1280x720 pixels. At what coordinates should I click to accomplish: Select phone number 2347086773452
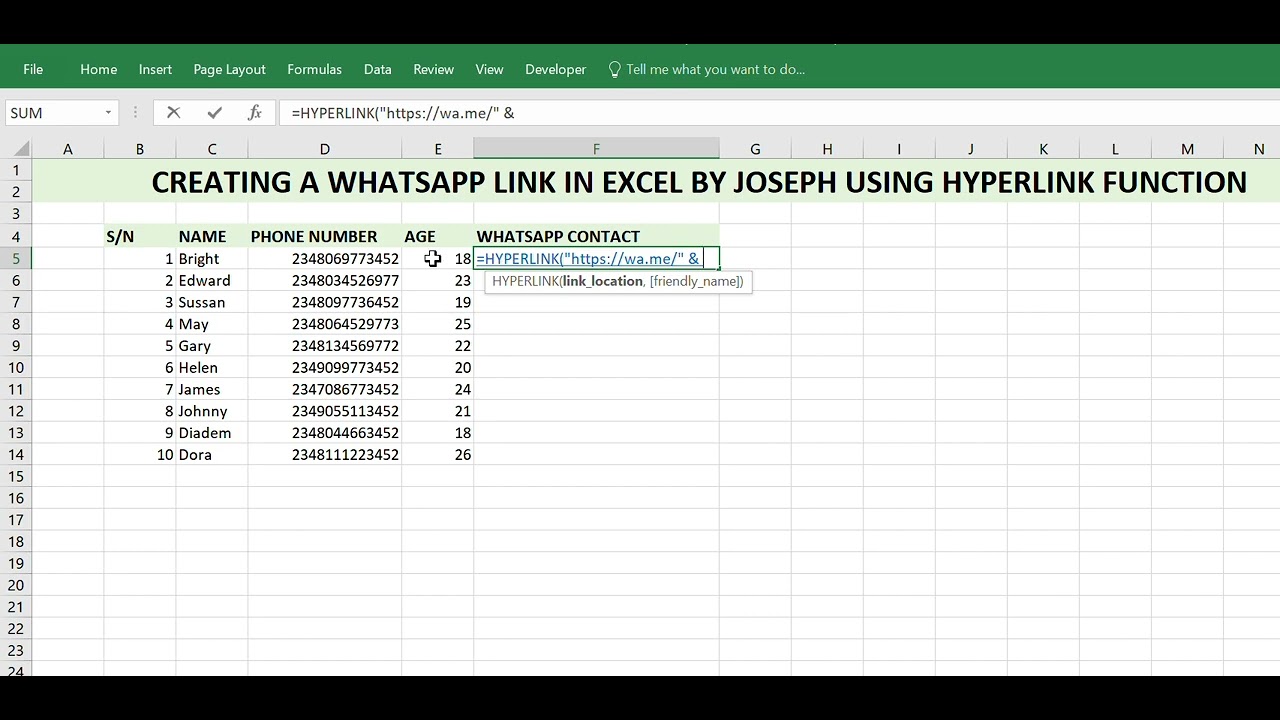pyautogui.click(x=324, y=390)
